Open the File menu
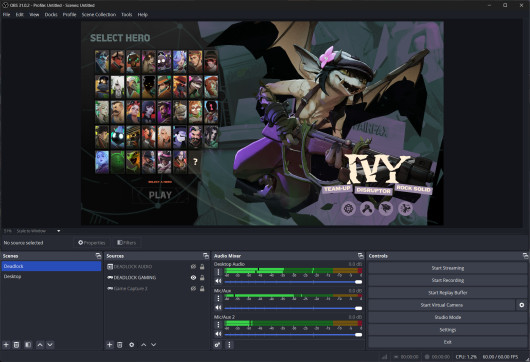 point(6,15)
